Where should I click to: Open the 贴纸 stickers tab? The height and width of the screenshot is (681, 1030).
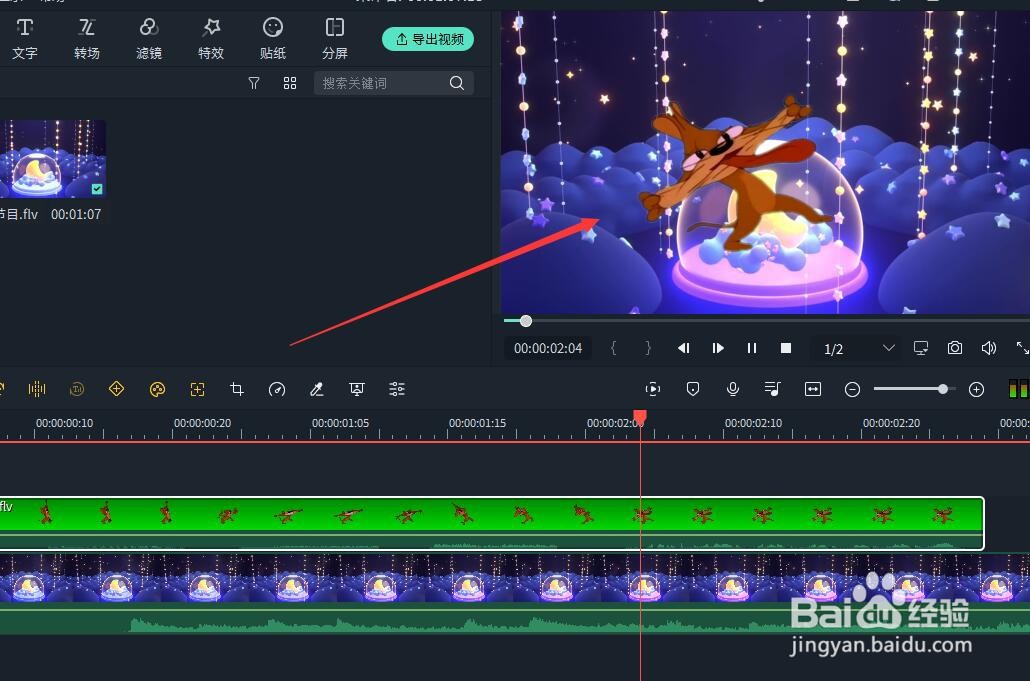click(x=273, y=39)
